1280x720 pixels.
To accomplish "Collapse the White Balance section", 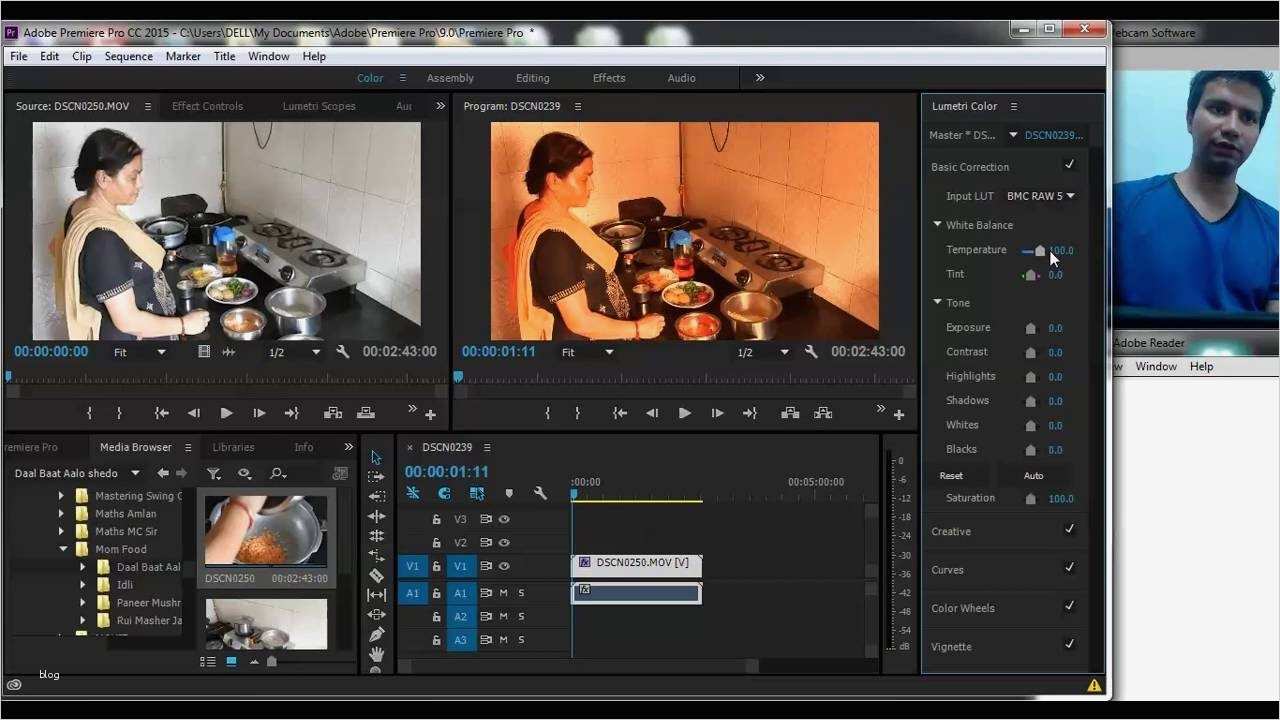I will pos(938,225).
